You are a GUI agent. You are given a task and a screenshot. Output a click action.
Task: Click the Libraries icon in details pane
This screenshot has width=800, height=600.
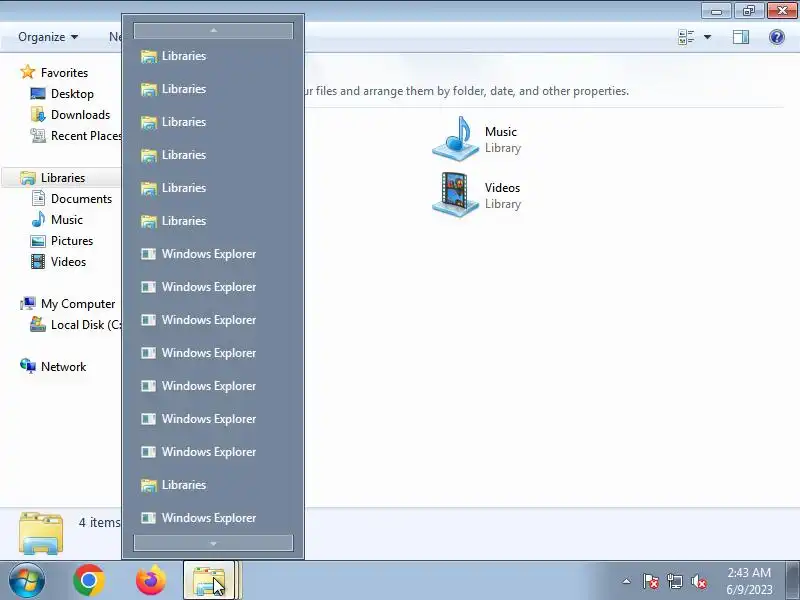coord(41,534)
